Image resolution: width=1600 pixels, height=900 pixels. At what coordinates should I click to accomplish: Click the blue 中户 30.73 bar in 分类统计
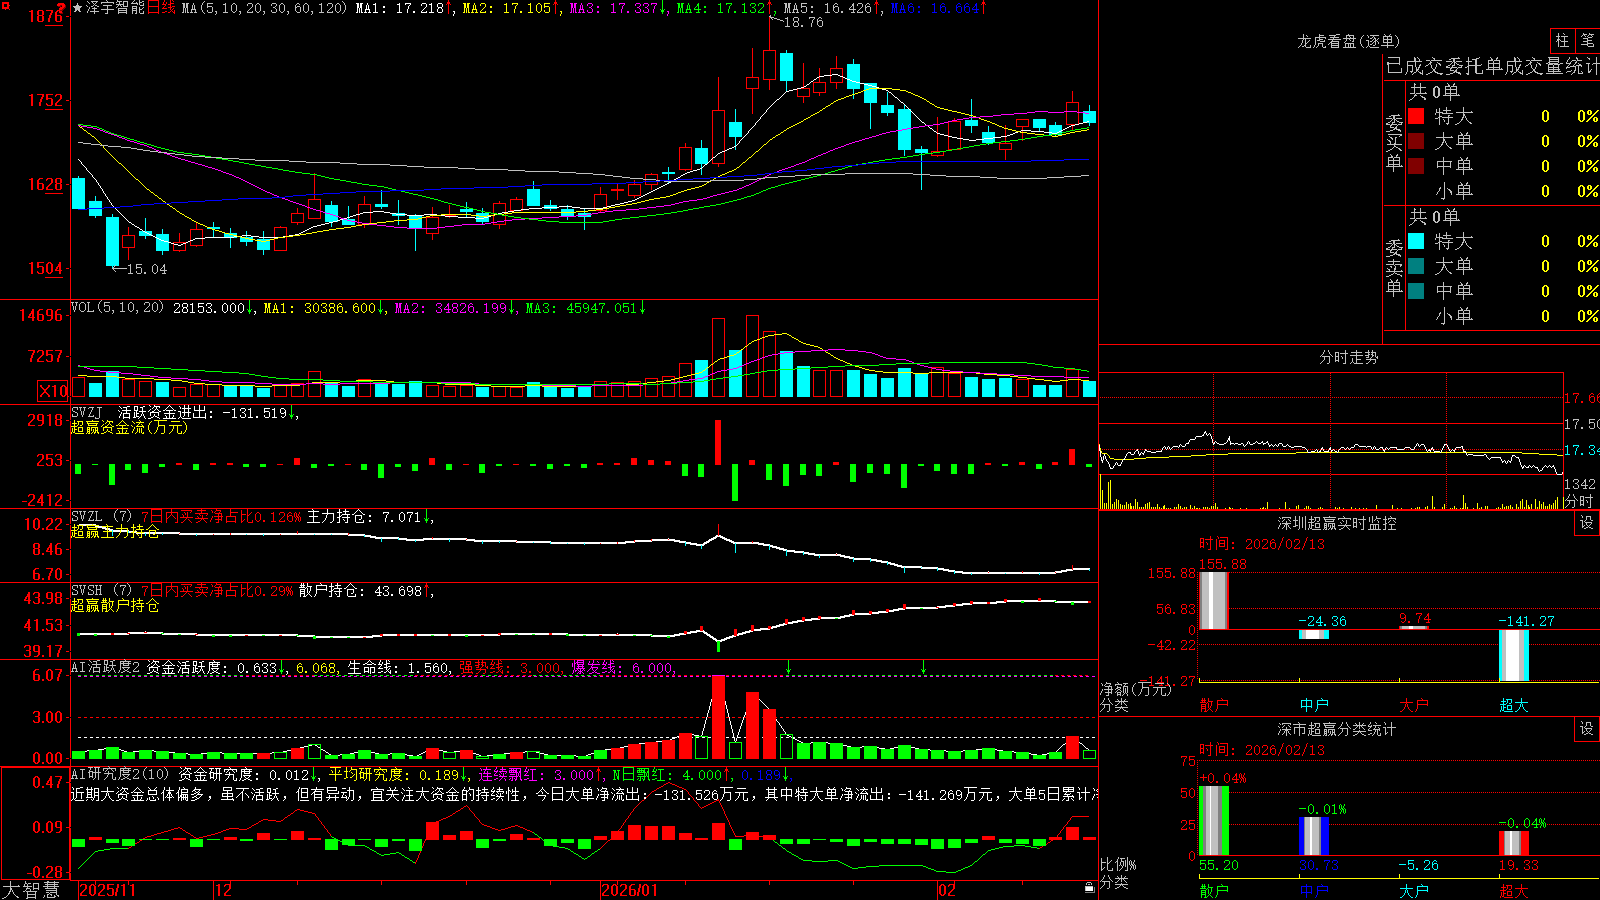(1314, 836)
